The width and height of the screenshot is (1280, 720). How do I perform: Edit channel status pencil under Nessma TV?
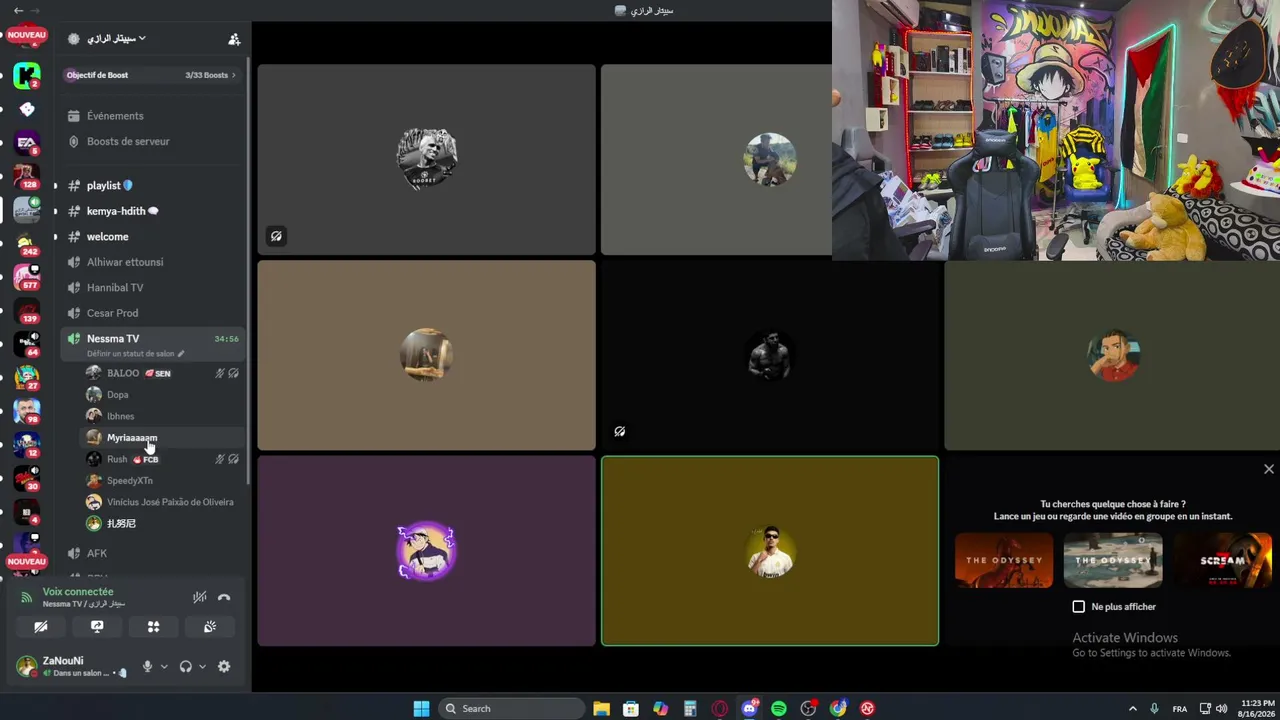(x=181, y=354)
